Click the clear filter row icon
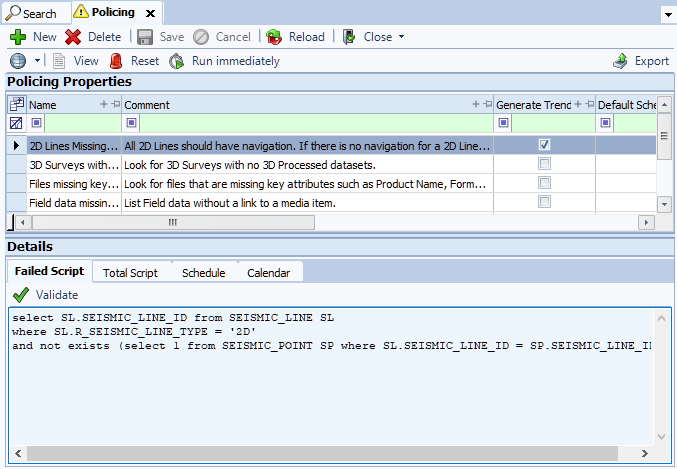The width and height of the screenshot is (677, 469). tap(16, 123)
